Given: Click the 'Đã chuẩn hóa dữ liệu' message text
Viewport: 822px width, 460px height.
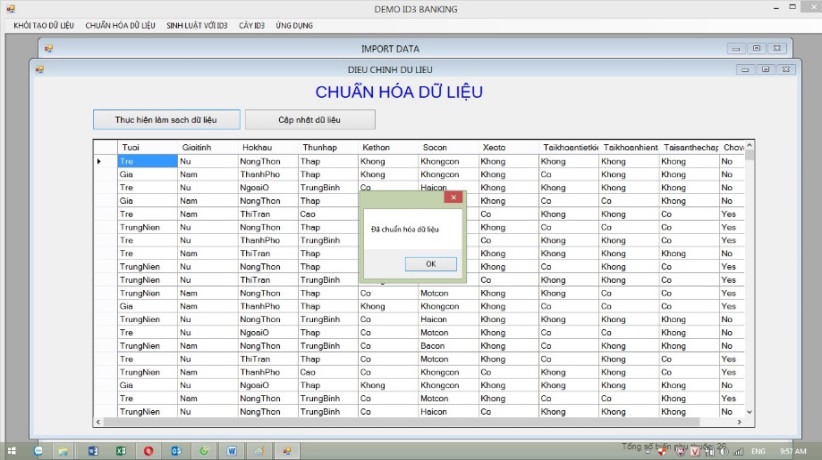Looking at the screenshot, I should [405, 229].
